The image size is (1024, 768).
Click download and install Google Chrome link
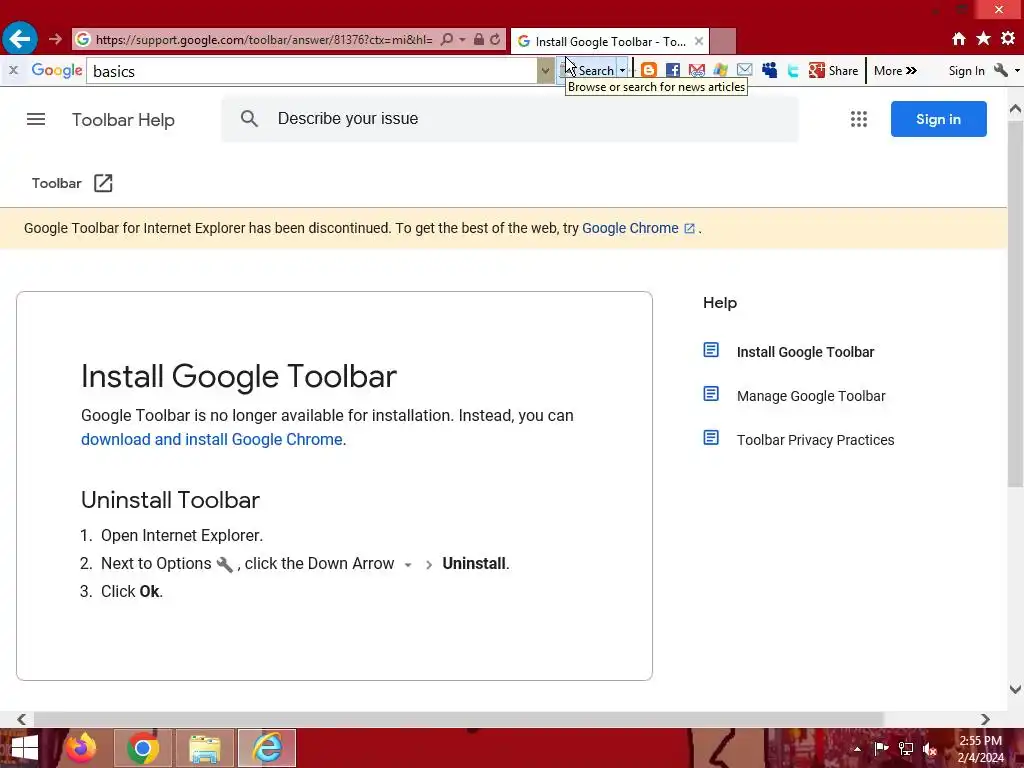click(212, 440)
